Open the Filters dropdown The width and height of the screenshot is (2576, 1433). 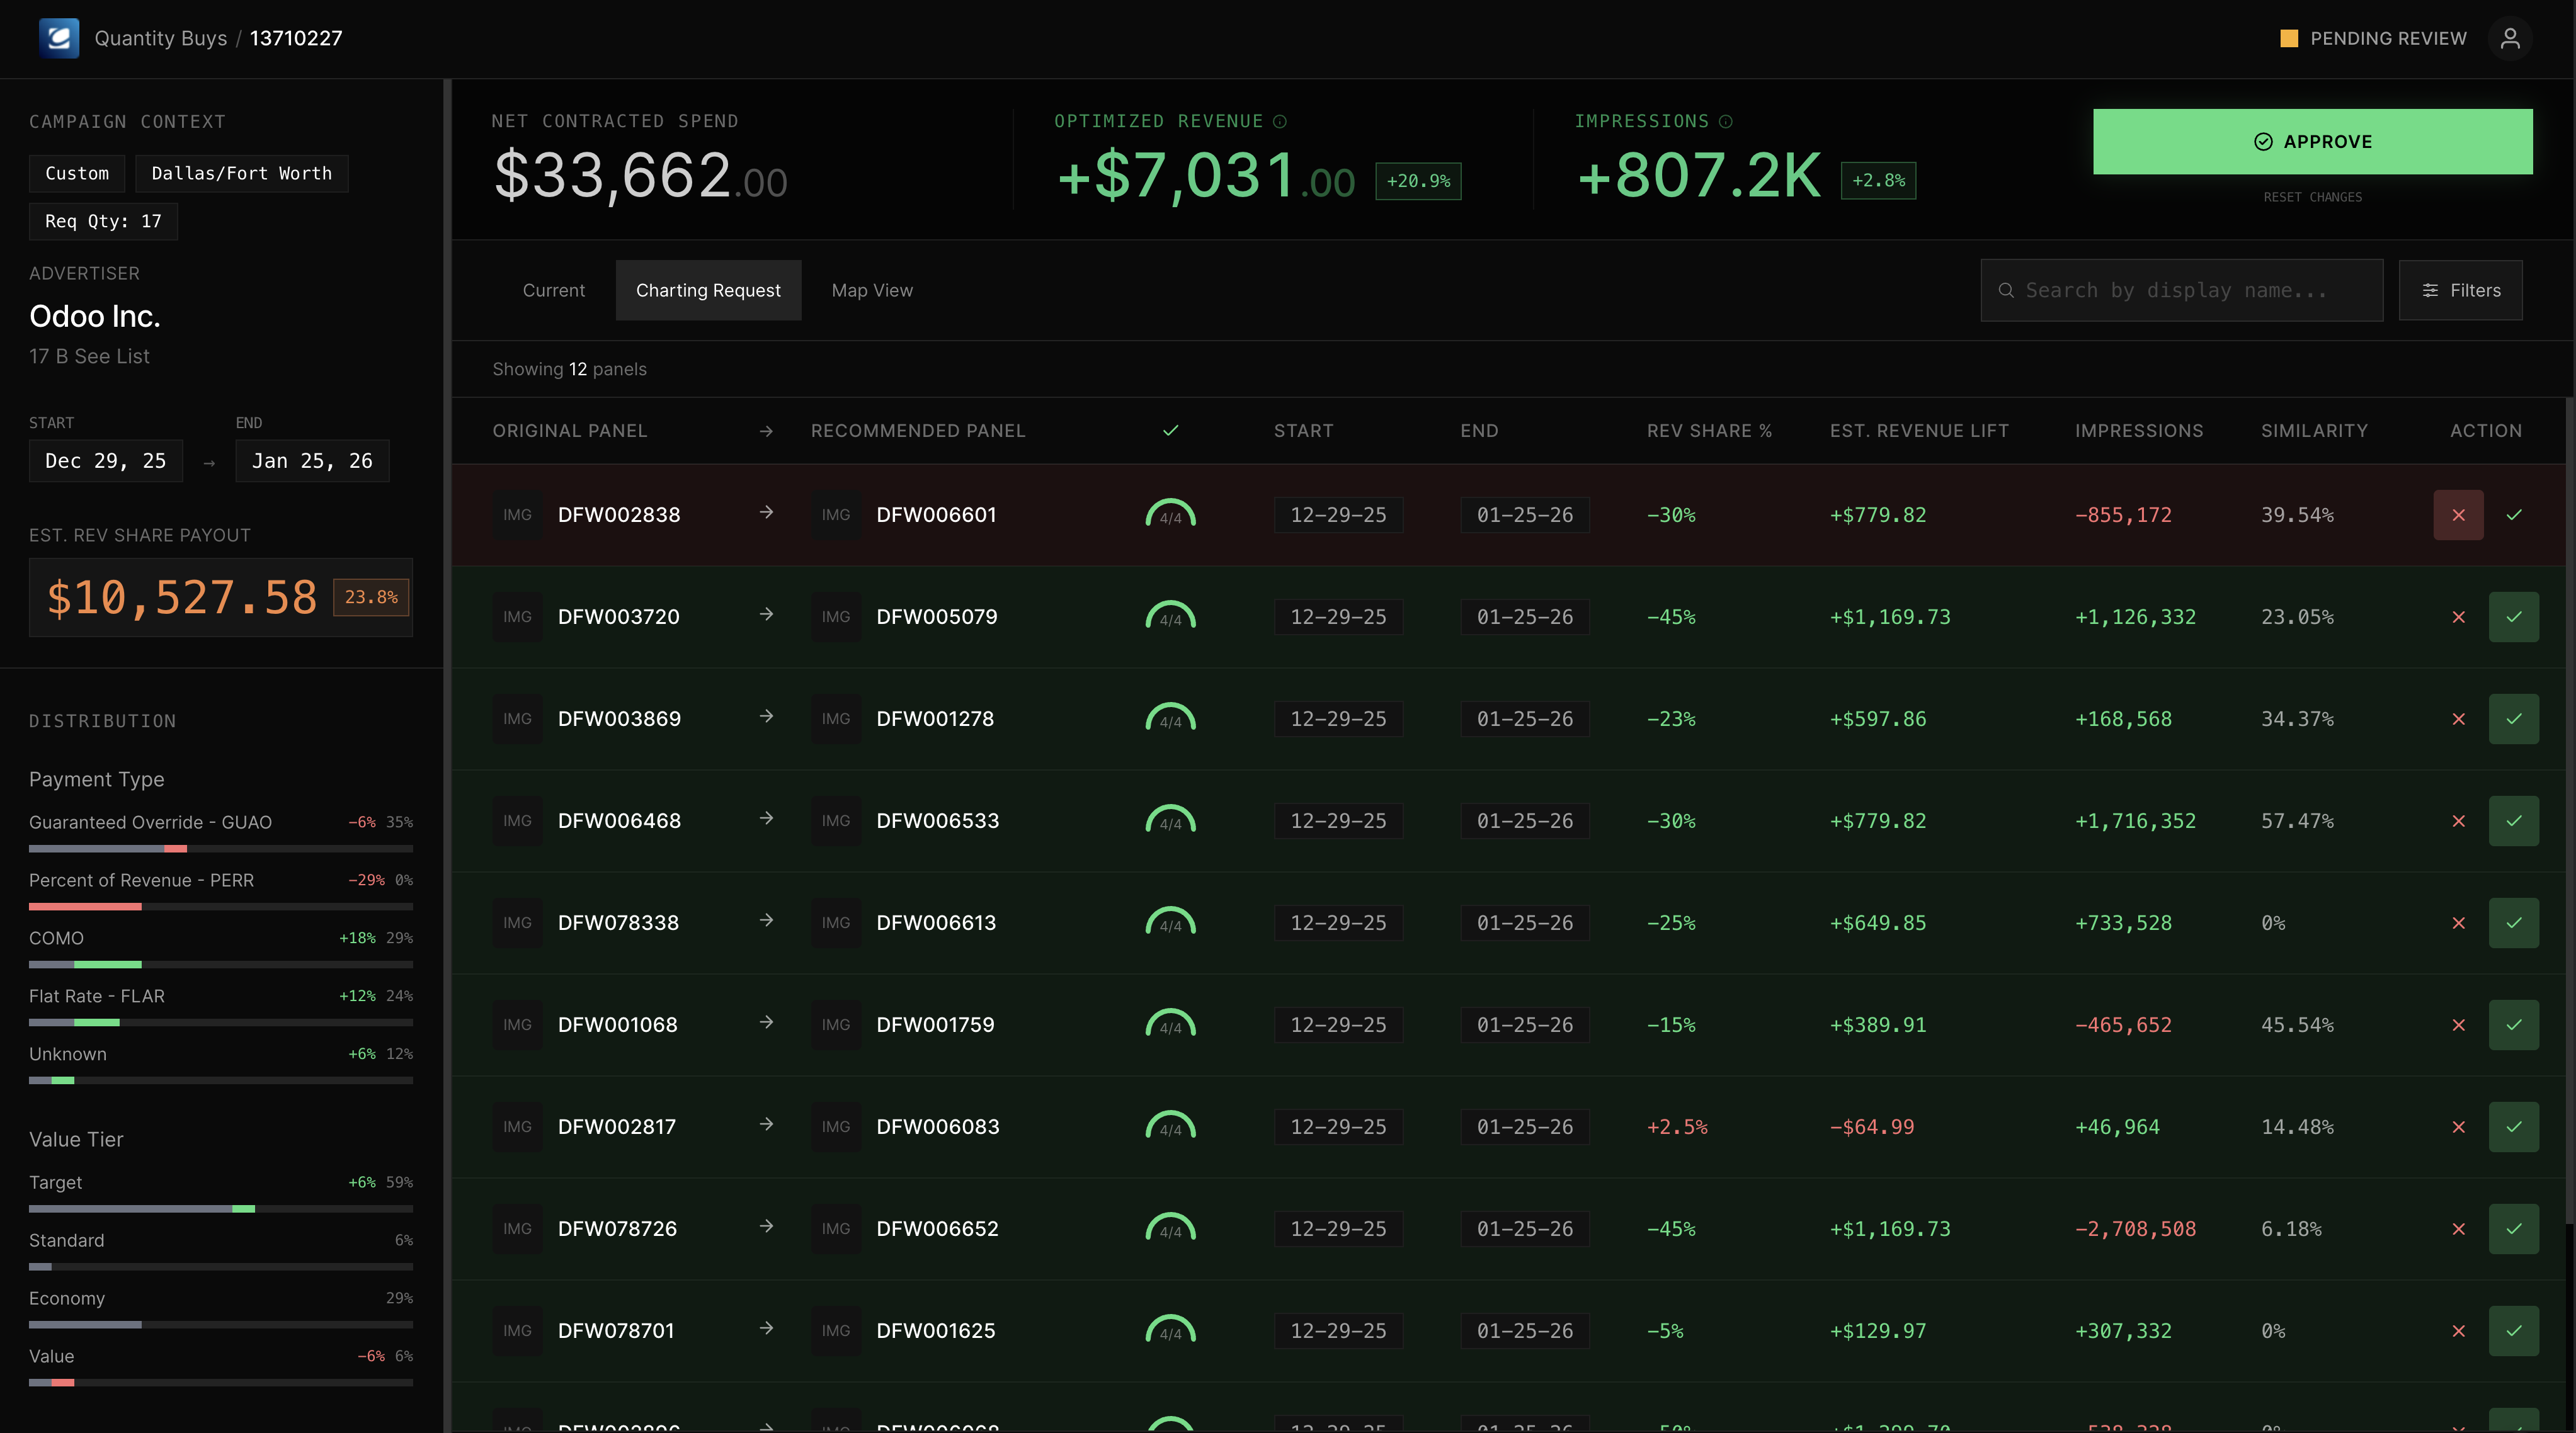(x=2460, y=290)
